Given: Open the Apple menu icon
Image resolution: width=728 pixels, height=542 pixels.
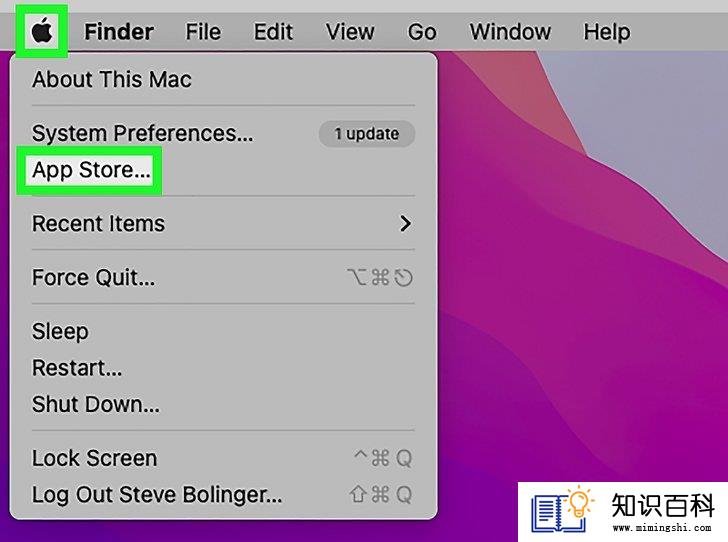Looking at the screenshot, I should tap(42, 32).
